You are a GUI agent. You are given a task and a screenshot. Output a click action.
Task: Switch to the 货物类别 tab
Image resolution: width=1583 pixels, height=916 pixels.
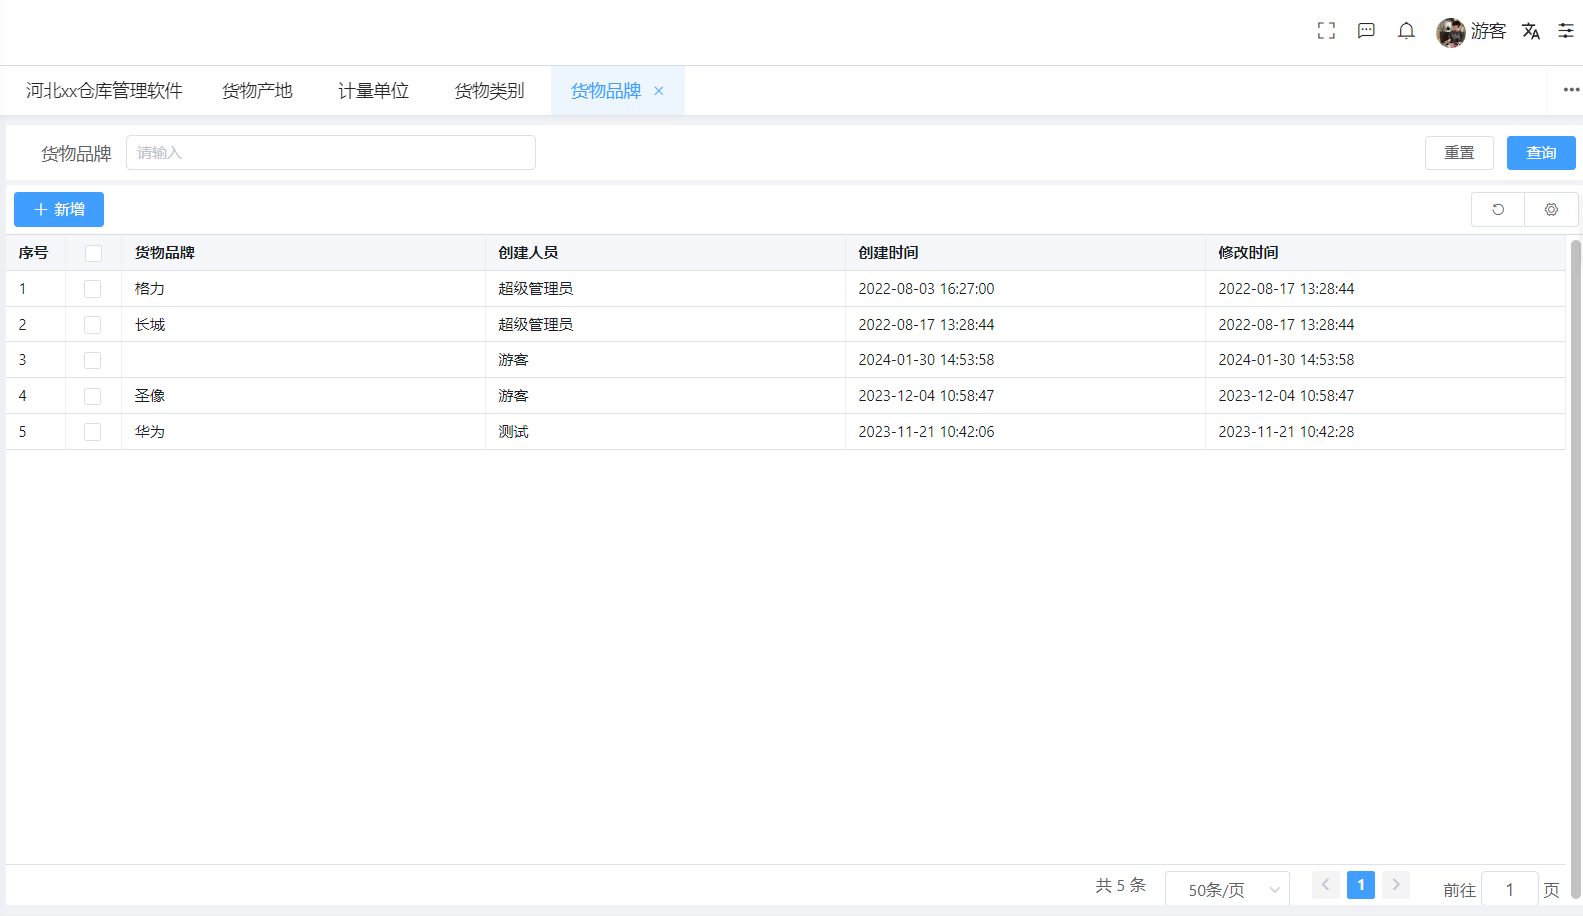click(x=489, y=91)
